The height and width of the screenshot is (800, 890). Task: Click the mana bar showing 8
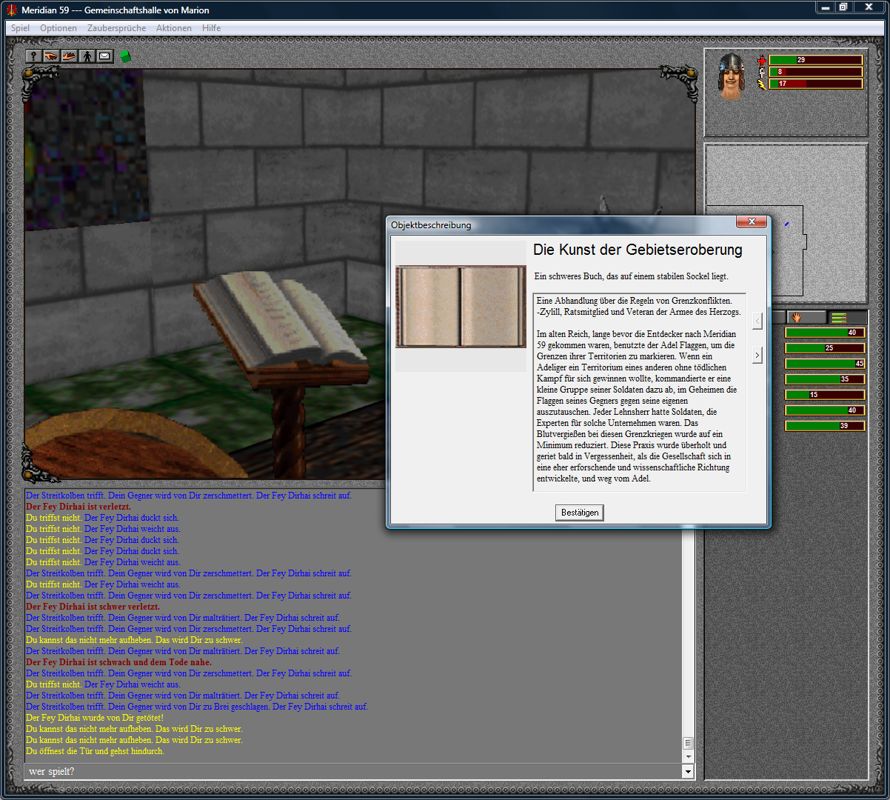[x=816, y=72]
